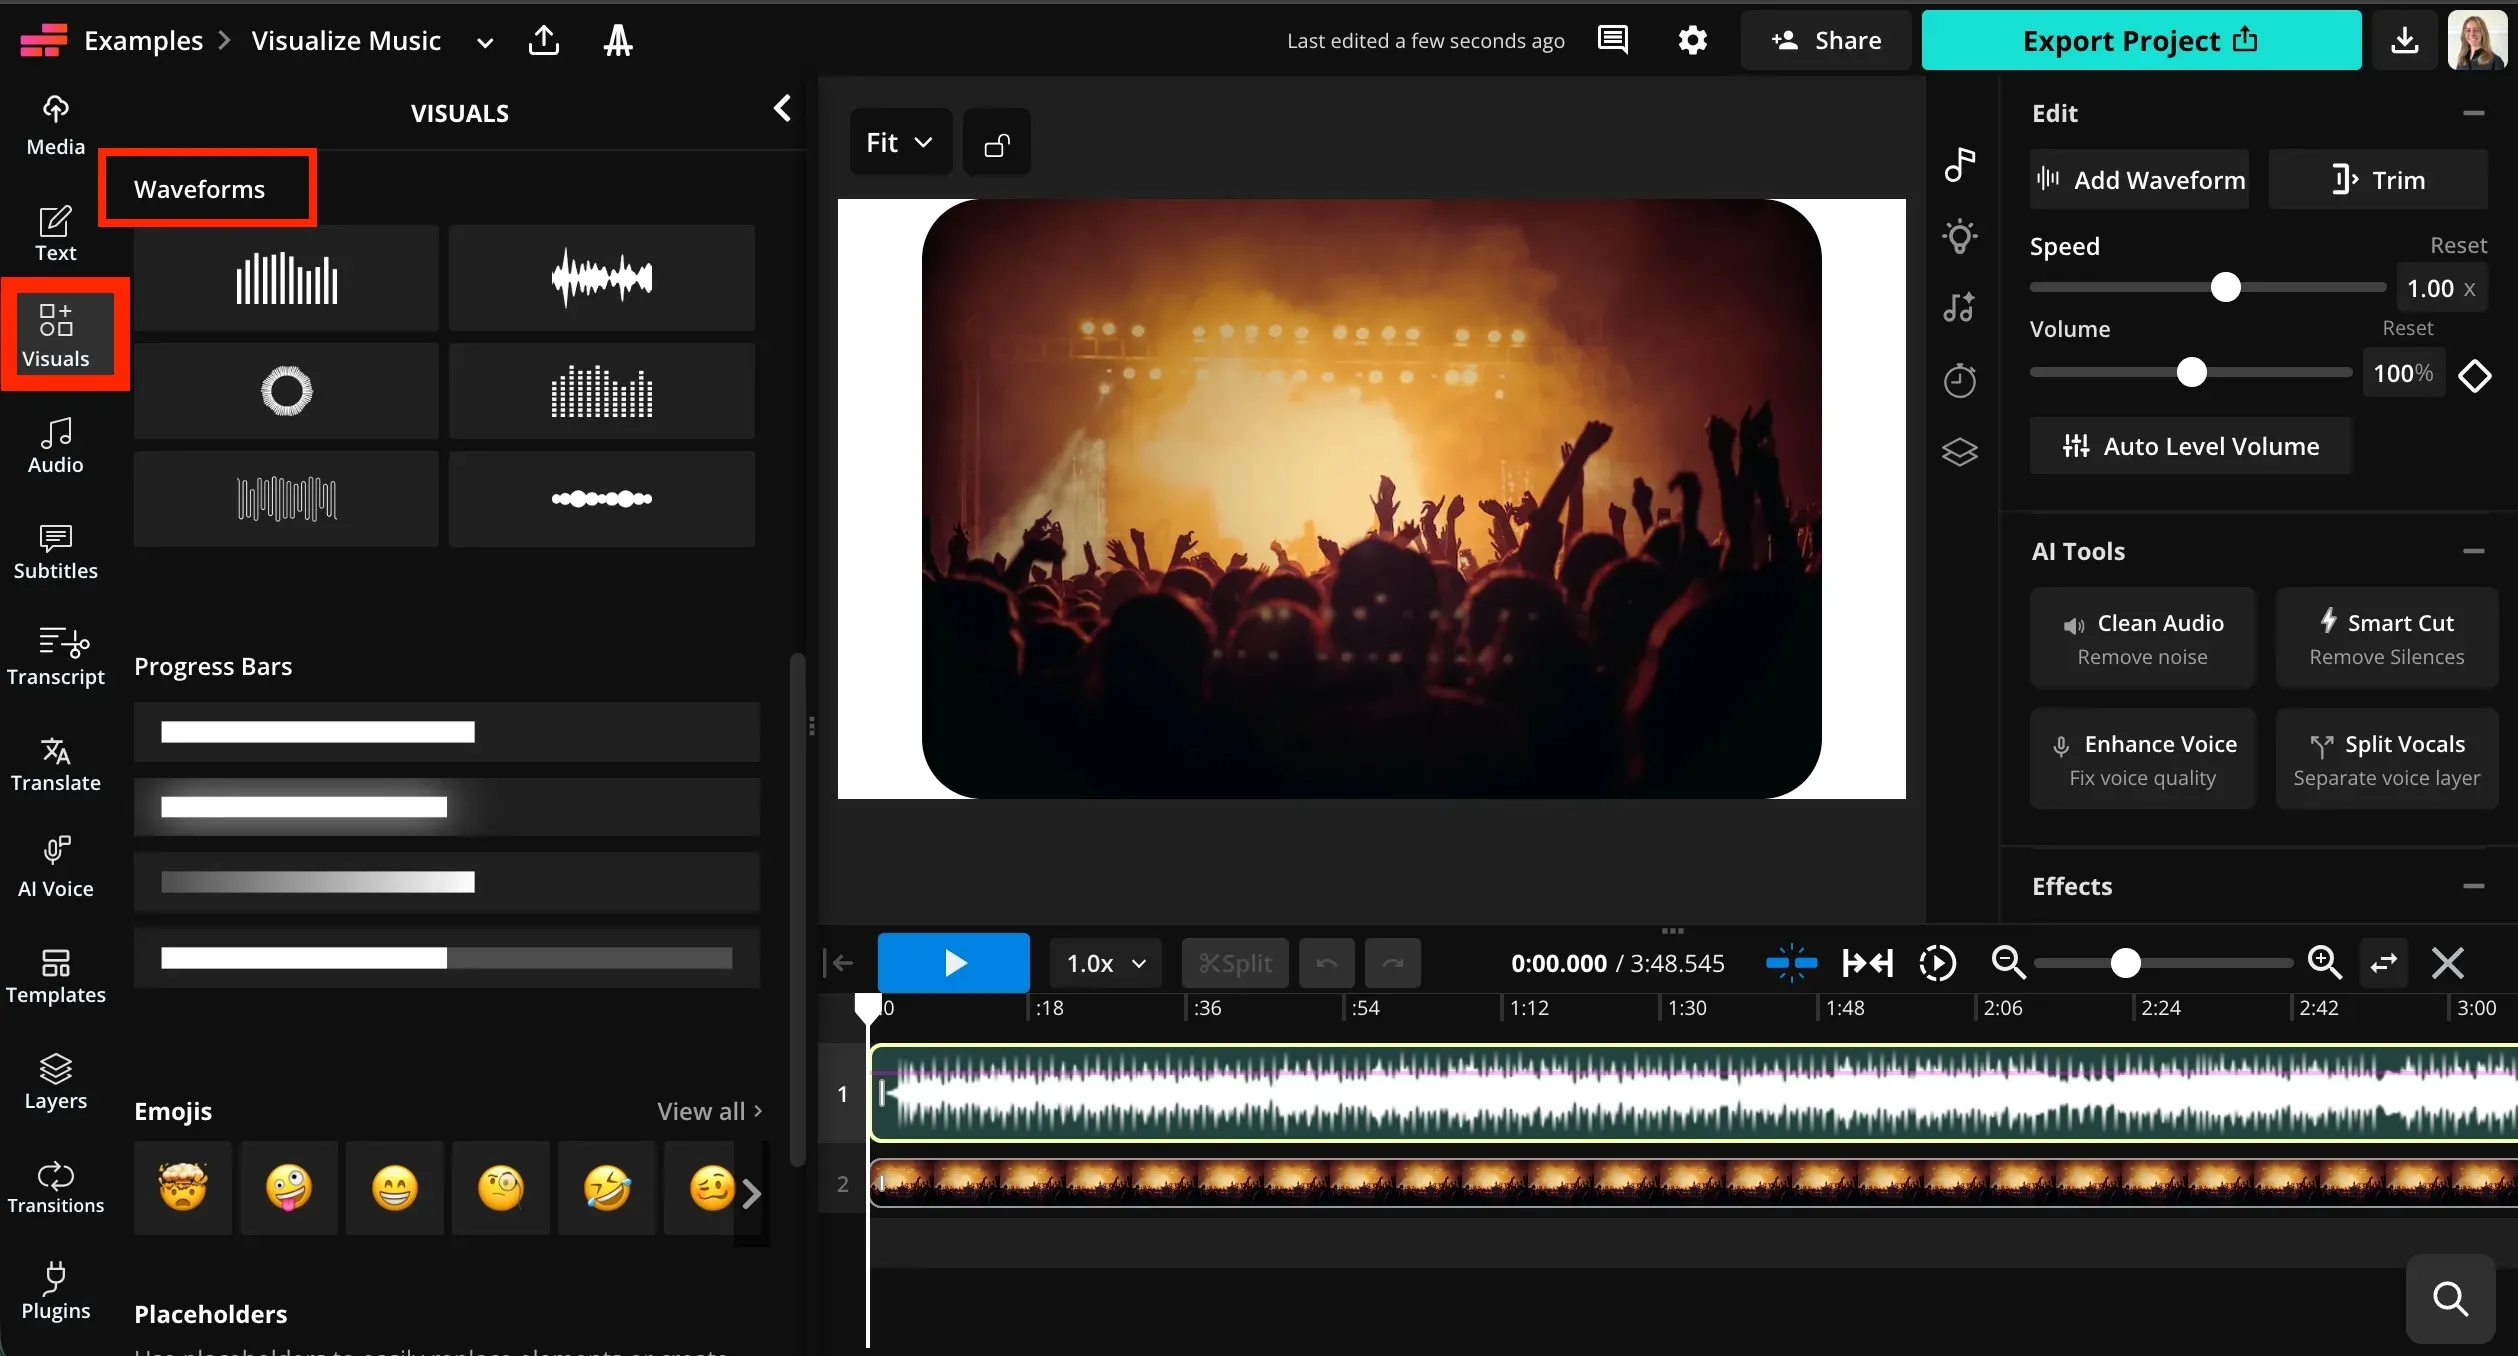Undo the last action
Image resolution: width=2518 pixels, height=1356 pixels.
point(1326,962)
